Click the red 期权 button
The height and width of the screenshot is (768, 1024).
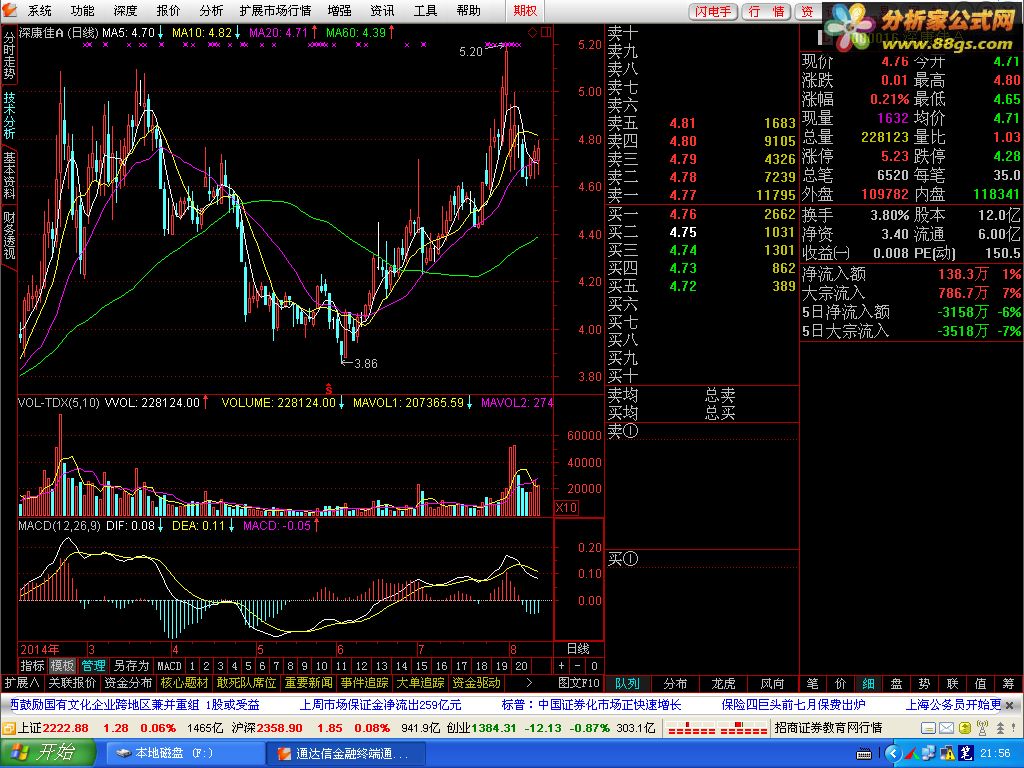(x=525, y=10)
